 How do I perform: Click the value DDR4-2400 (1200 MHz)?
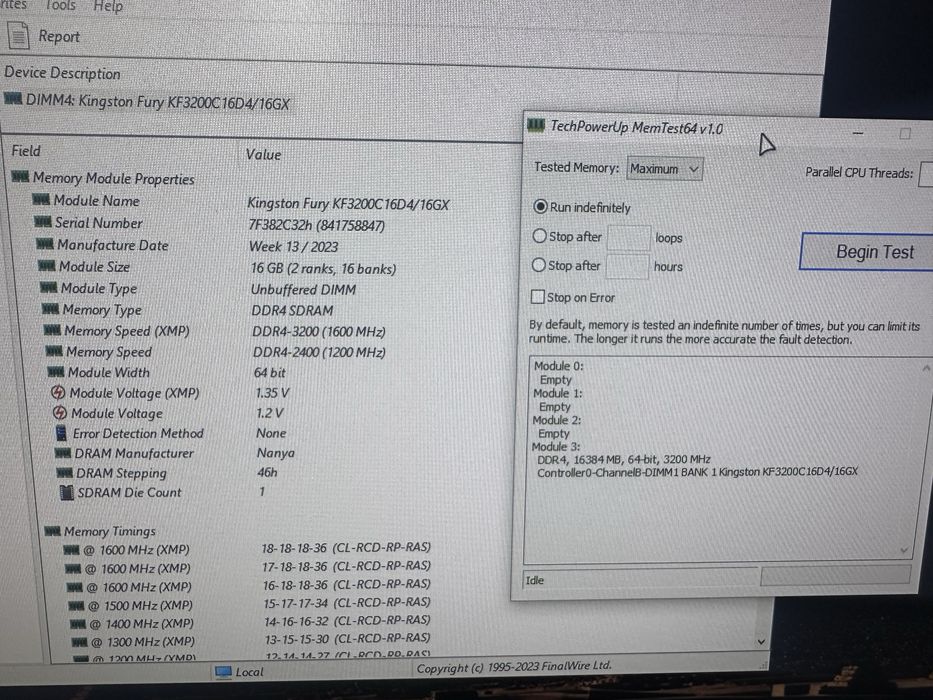click(320, 352)
